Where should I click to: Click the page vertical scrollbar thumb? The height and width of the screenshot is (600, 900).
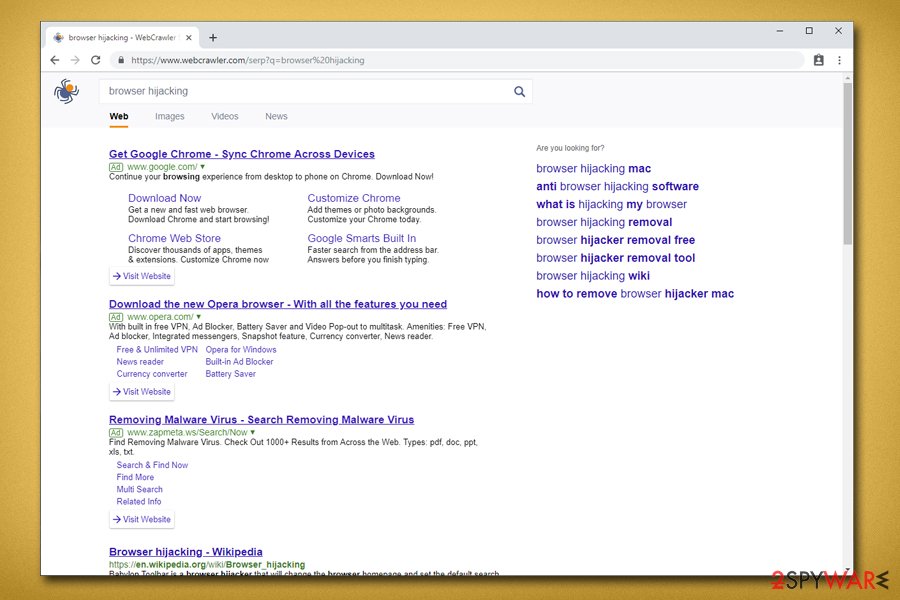coord(847,164)
